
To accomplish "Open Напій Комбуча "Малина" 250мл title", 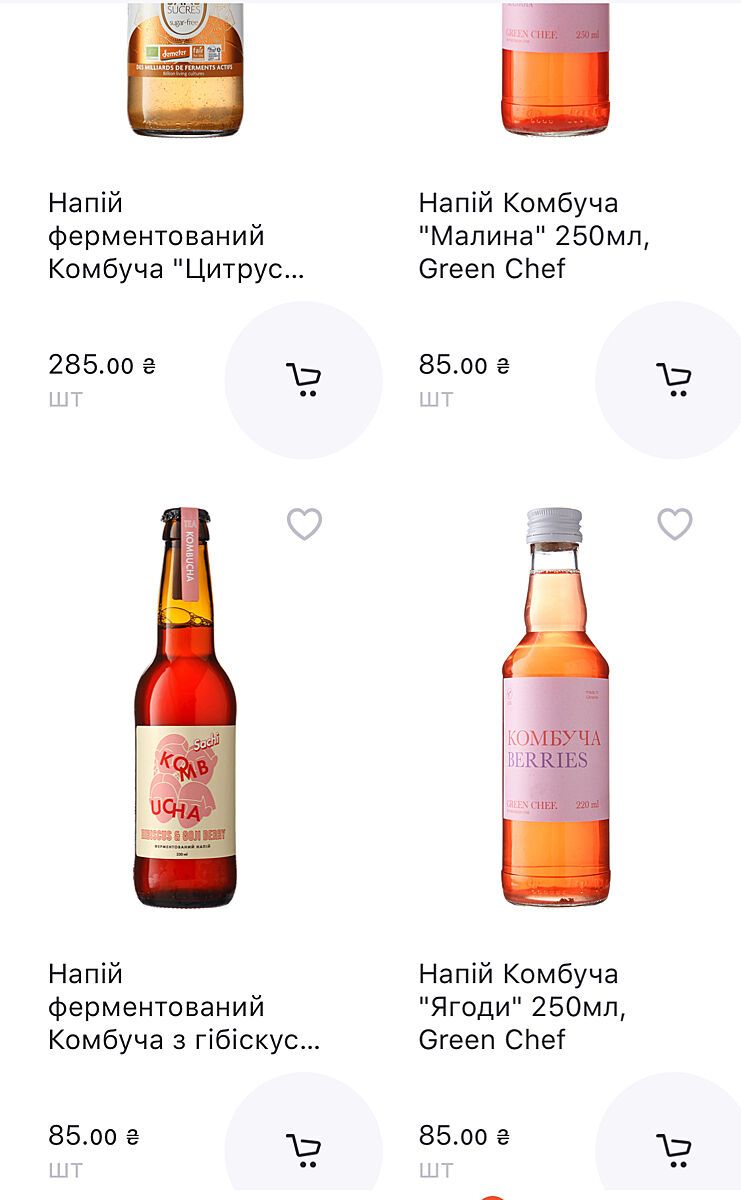I will (534, 236).
